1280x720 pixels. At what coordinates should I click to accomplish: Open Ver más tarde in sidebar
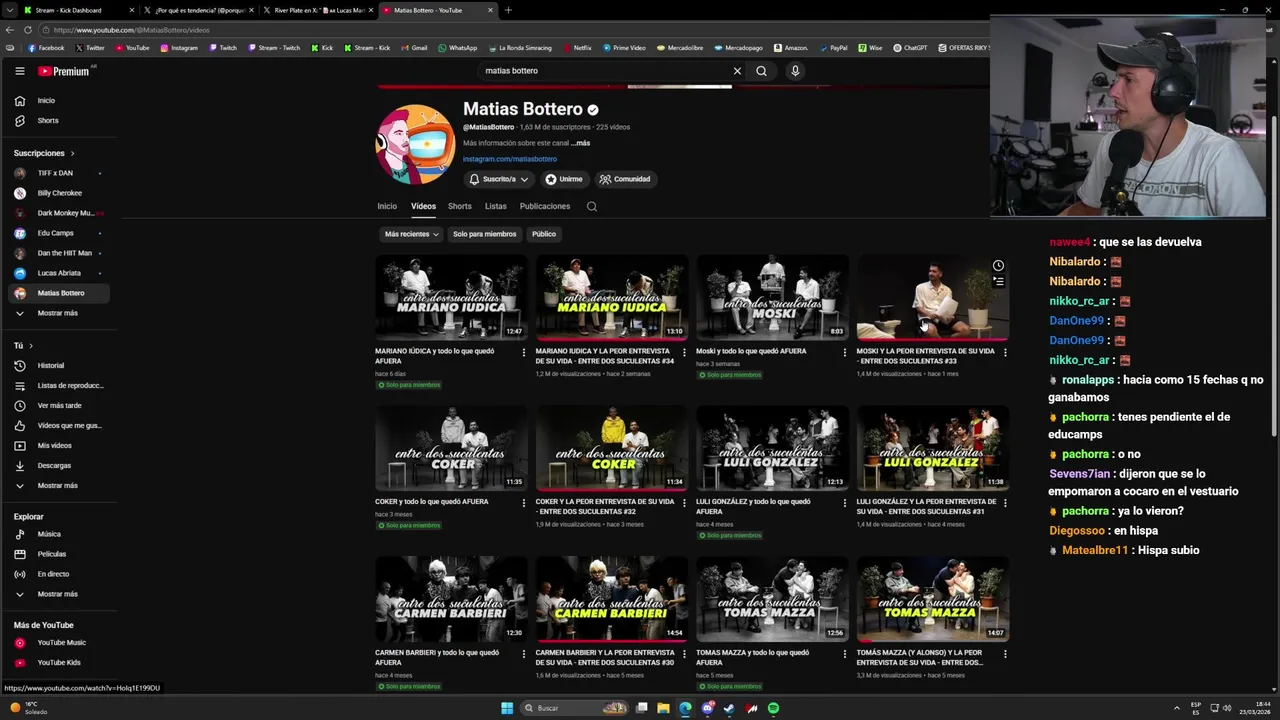click(59, 405)
